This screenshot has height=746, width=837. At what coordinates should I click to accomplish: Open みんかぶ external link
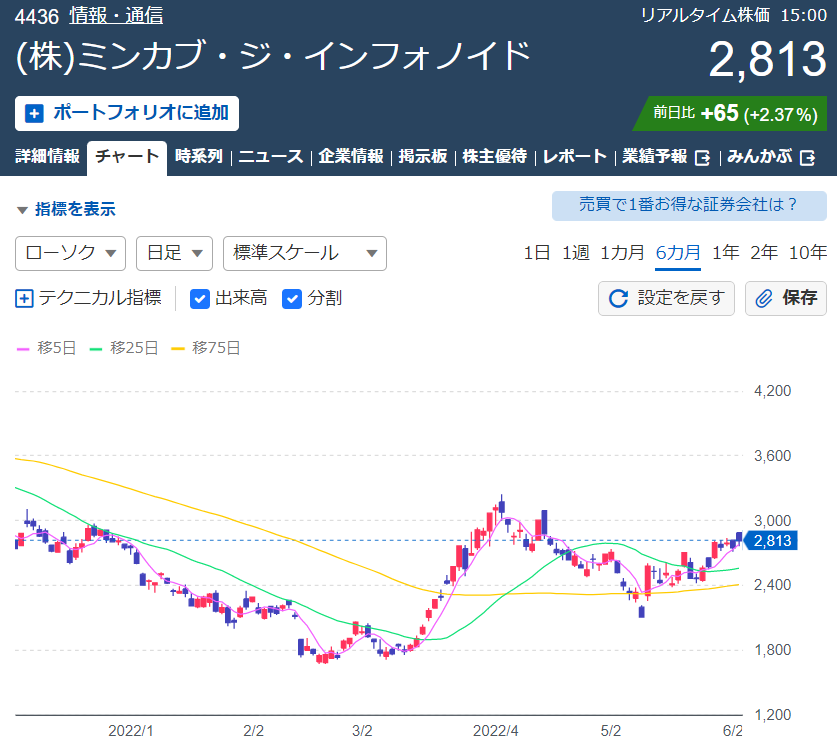tap(771, 156)
